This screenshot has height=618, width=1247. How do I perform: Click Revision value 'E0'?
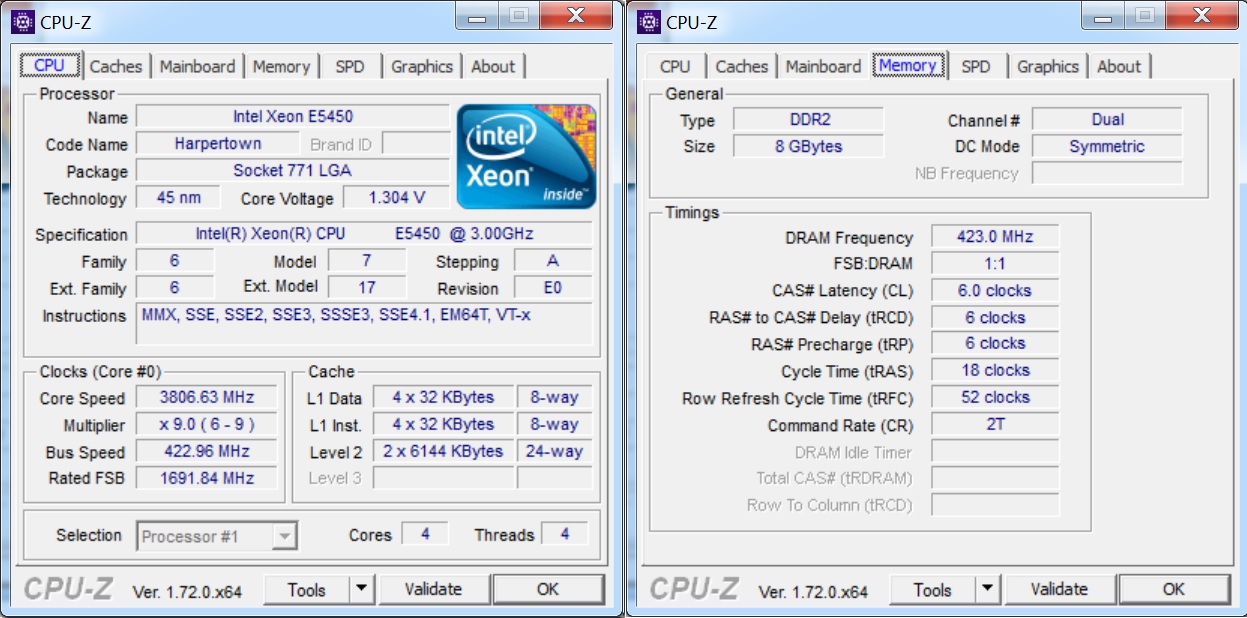click(x=553, y=288)
